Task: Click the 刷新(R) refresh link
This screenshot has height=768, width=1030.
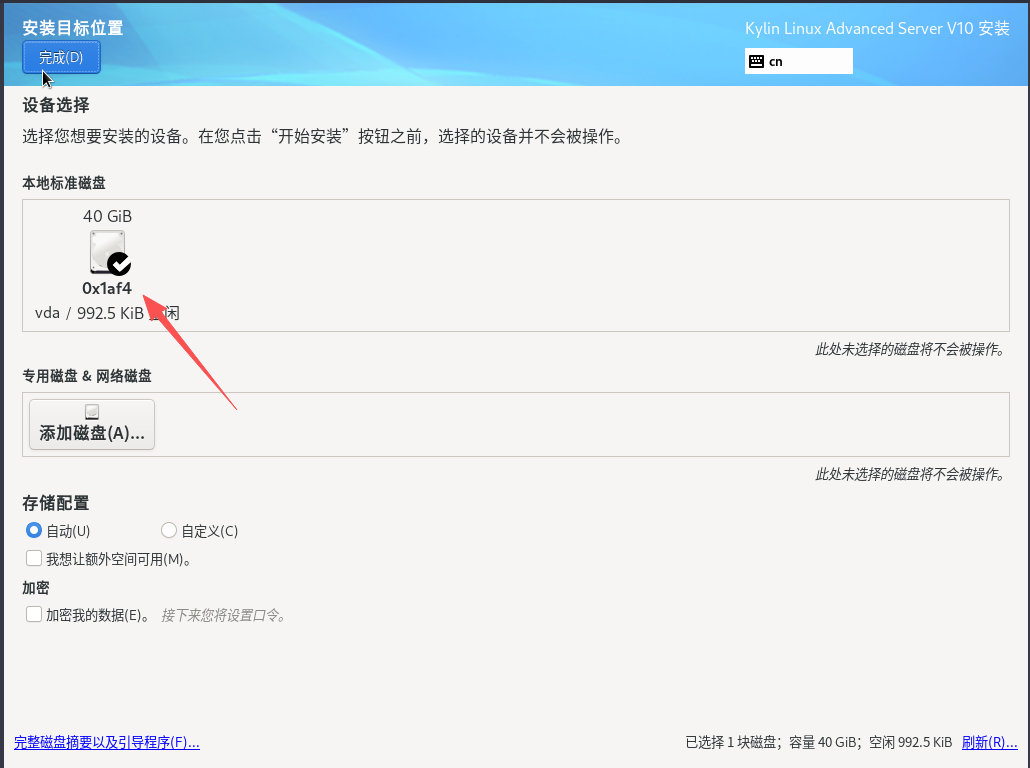Action: click(x=989, y=742)
